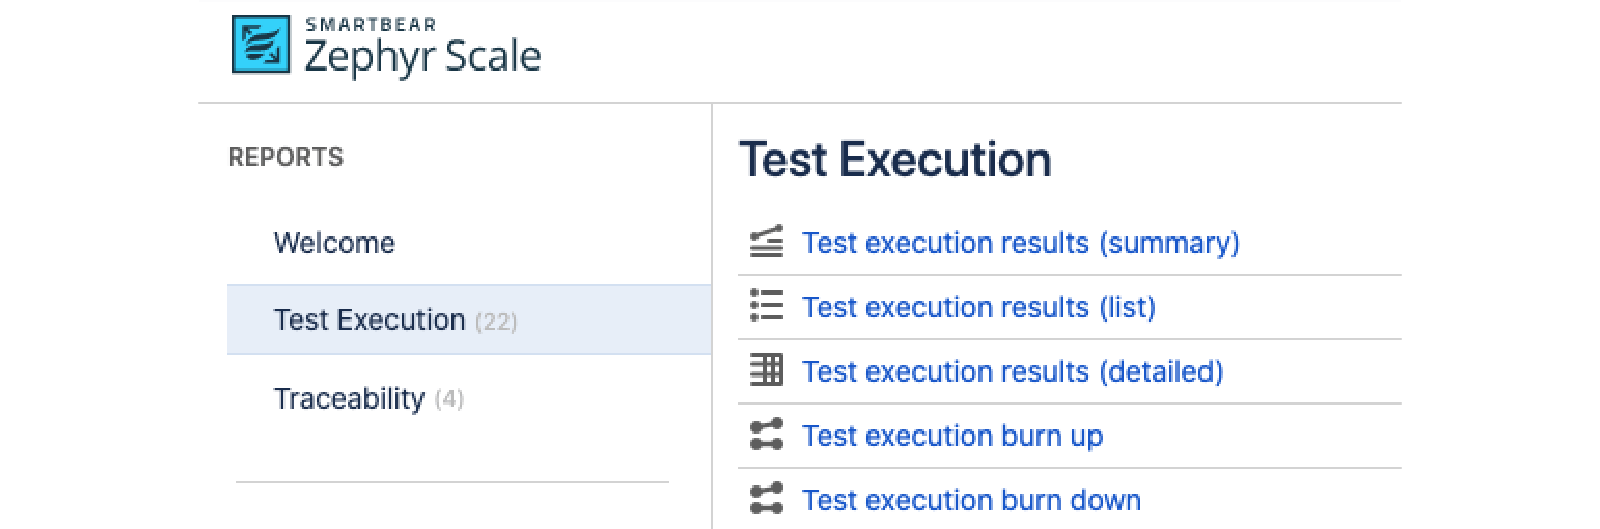Click the burn down chart icon
The width and height of the screenshot is (1600, 529).
(767, 499)
